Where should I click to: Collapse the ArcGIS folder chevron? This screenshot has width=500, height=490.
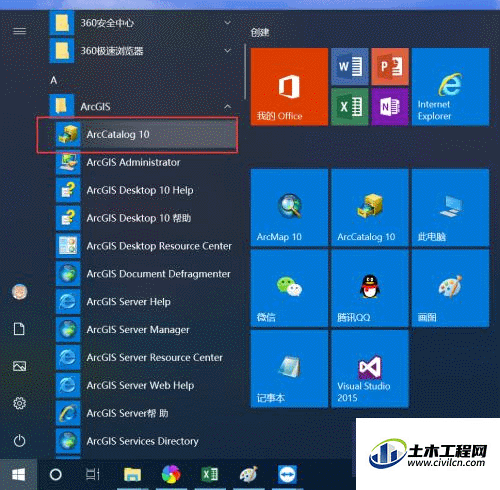pyautogui.click(x=228, y=107)
